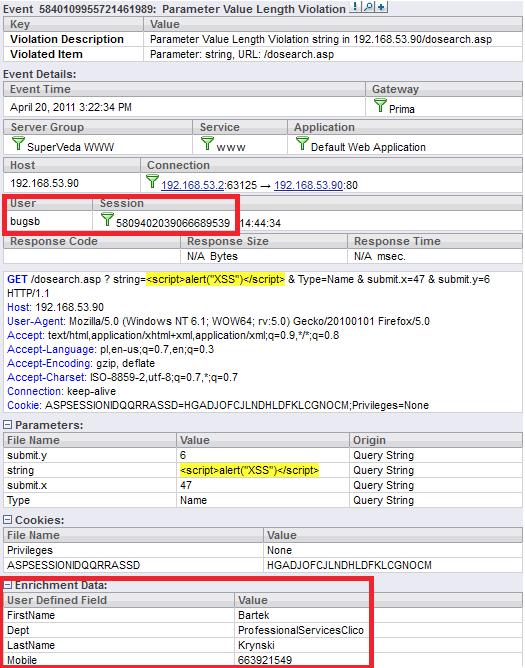Open destination IP link 192.168.53.90
This screenshot has height=668, width=525.
tap(309, 185)
